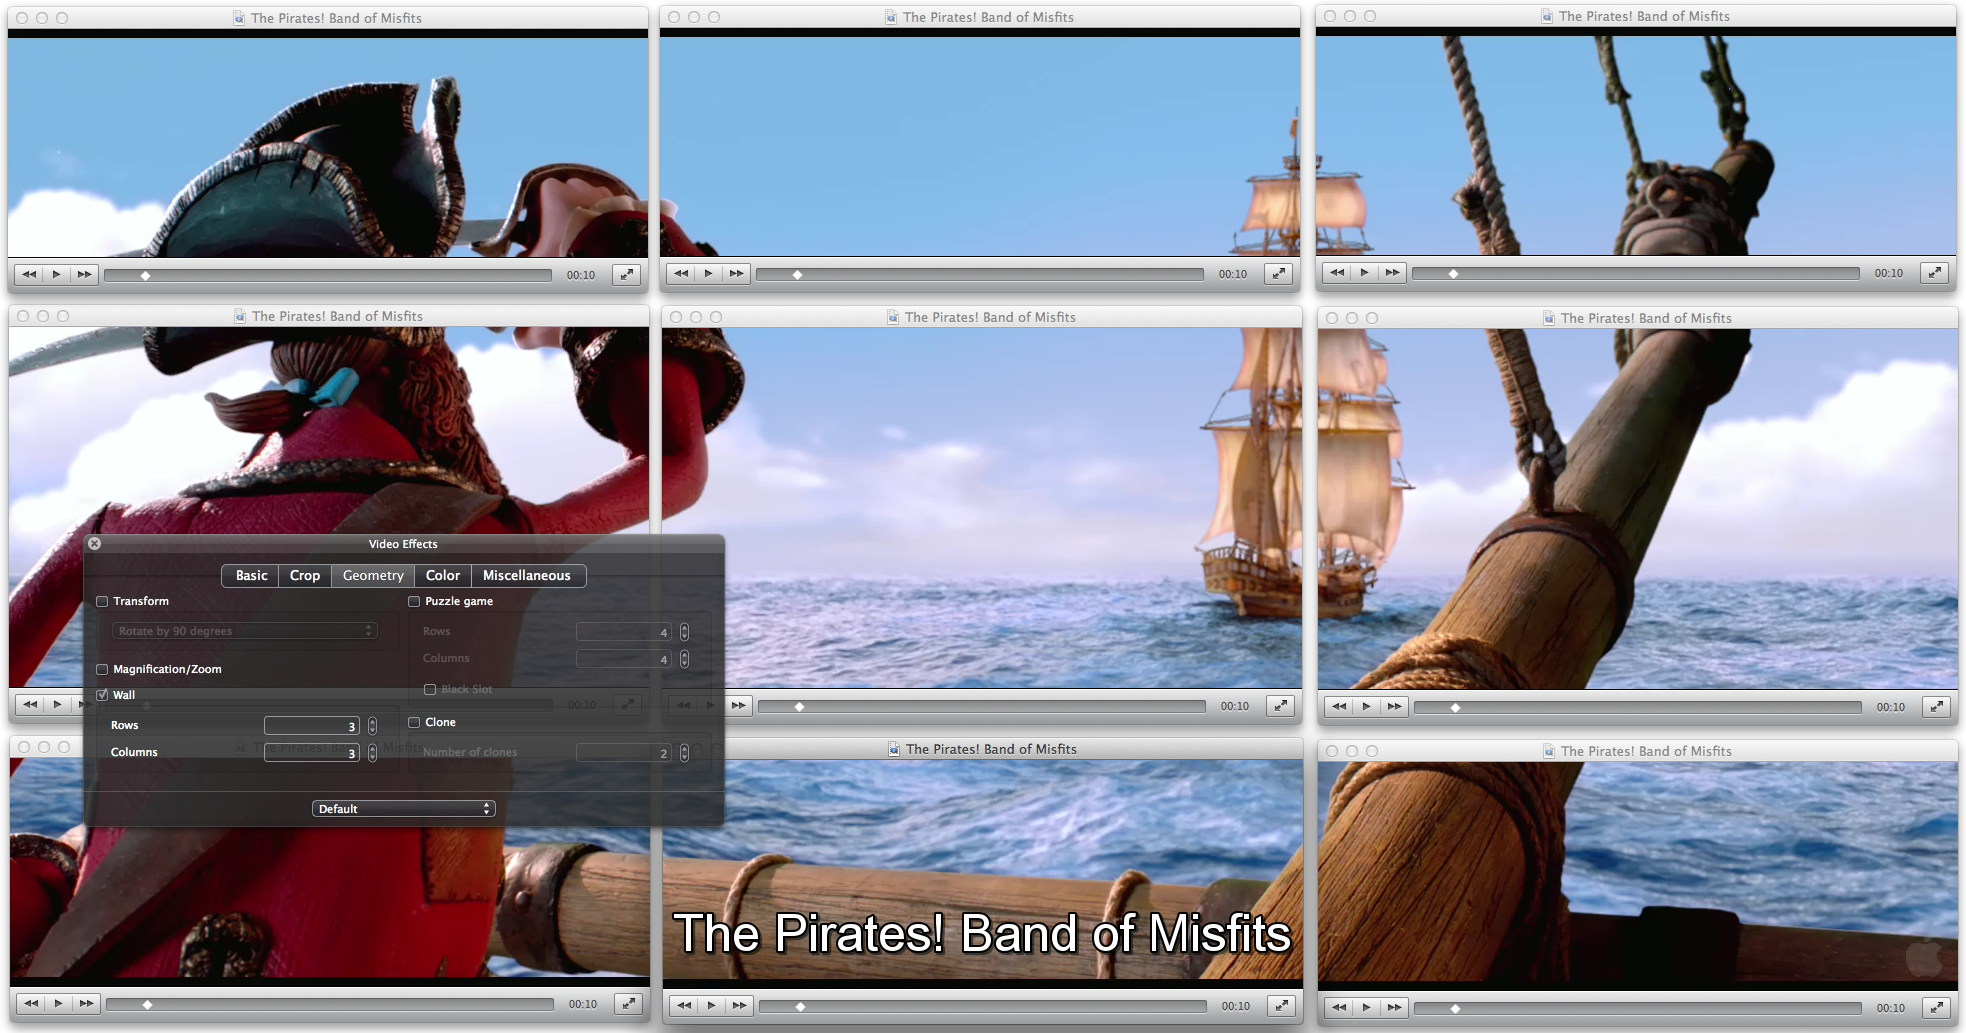
Task: Click the 00:10 time in top-middle window
Action: [x=1233, y=274]
